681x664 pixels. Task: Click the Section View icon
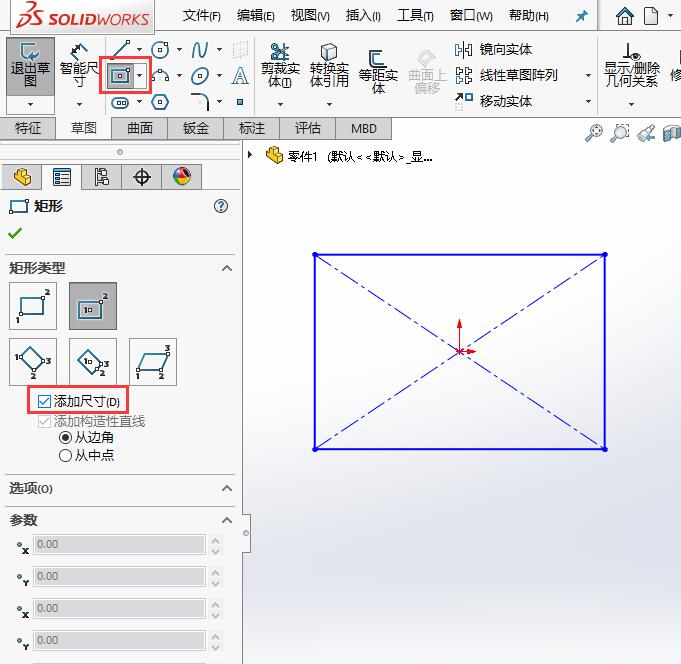[671, 133]
